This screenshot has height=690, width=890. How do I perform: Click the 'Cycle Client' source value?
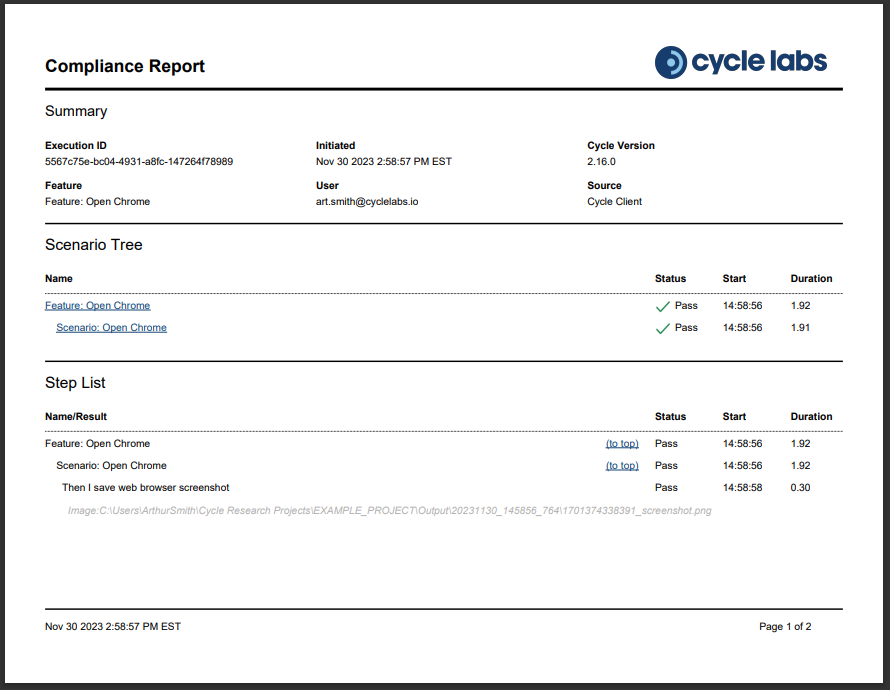(x=614, y=202)
